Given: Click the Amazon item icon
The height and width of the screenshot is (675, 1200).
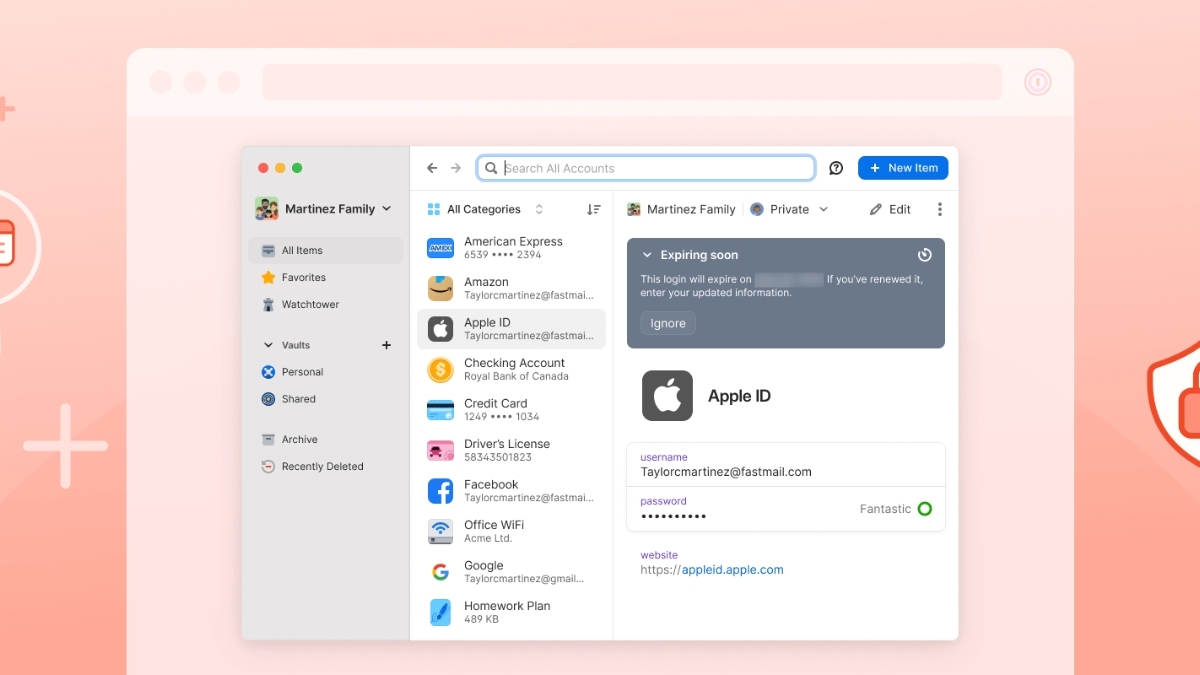Looking at the screenshot, I should click(440, 289).
